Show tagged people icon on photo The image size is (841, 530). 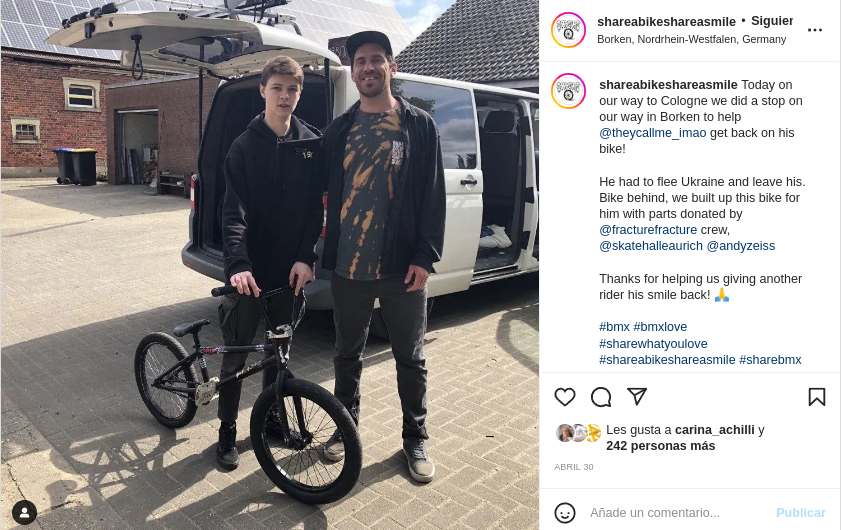click(25, 512)
